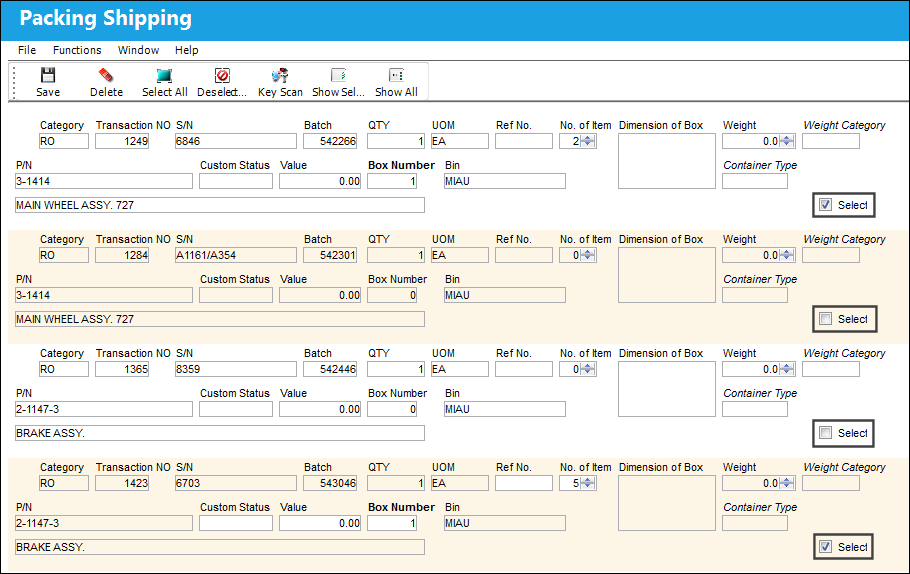Click Batch value 542446

(x=330, y=369)
